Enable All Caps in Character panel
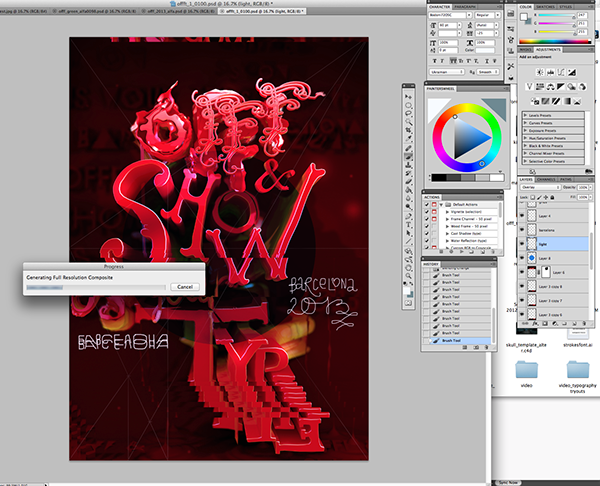600x486 pixels. [454, 60]
